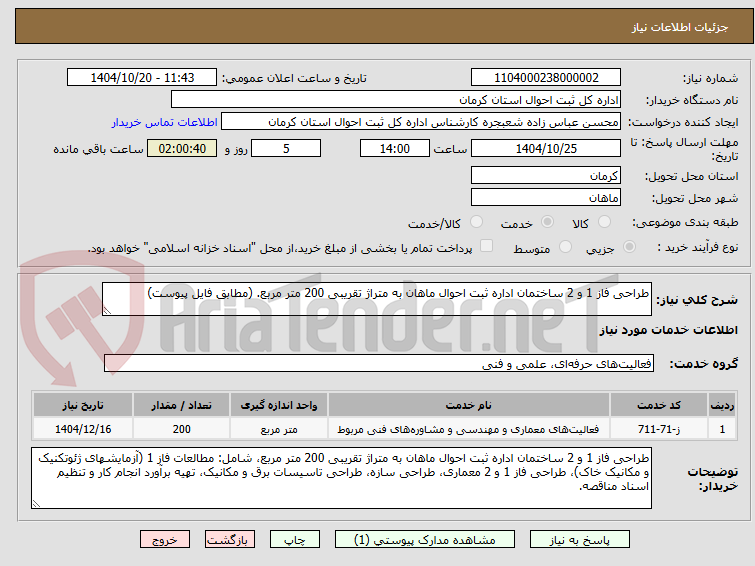
Task: Click the remaining days field showing 5
Action: 286,148
